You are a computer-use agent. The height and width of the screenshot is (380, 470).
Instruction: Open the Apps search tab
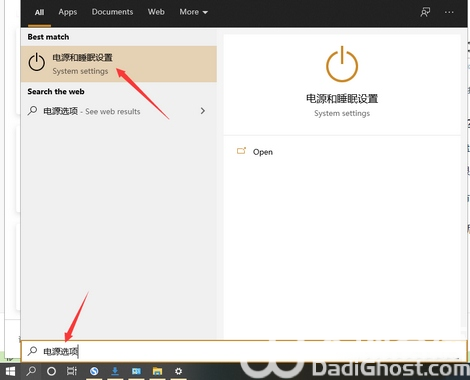tap(68, 12)
